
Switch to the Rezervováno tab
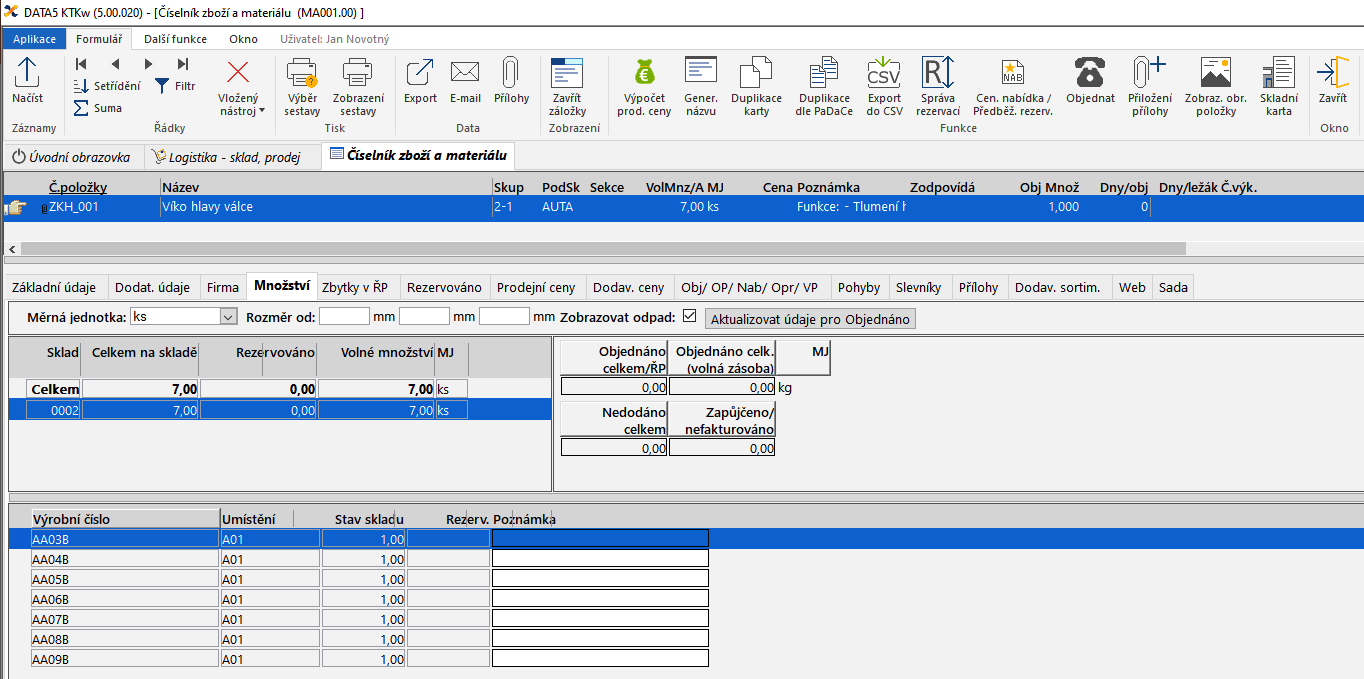(443, 287)
